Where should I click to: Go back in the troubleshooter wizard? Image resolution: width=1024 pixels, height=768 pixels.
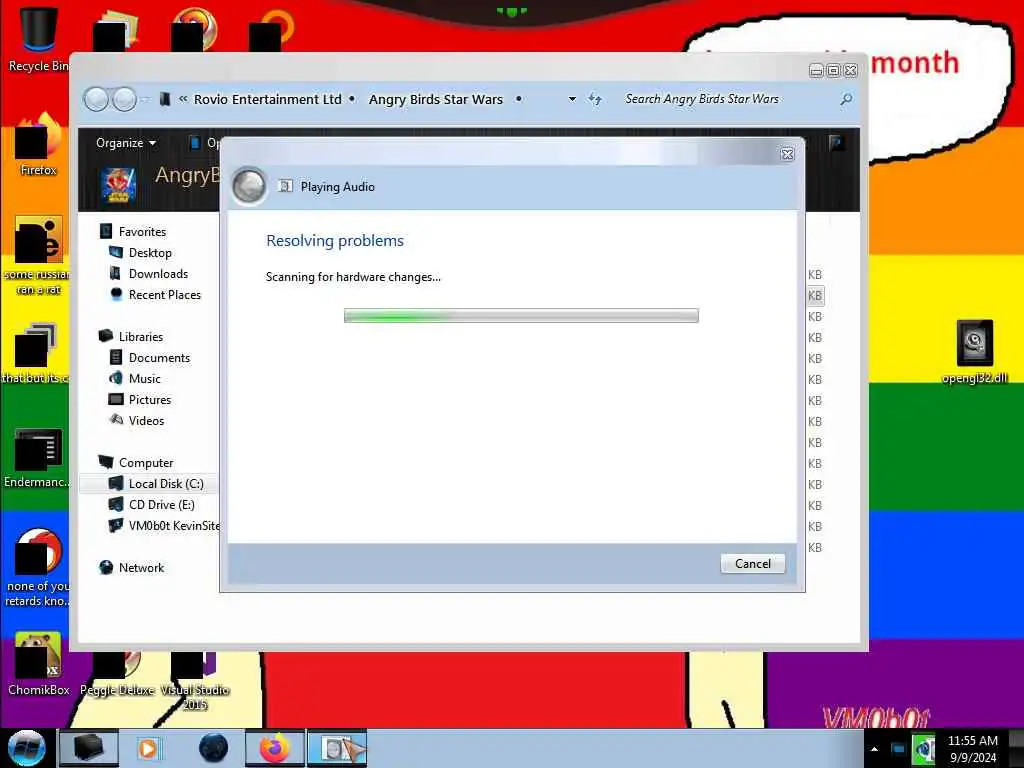pyautogui.click(x=249, y=186)
